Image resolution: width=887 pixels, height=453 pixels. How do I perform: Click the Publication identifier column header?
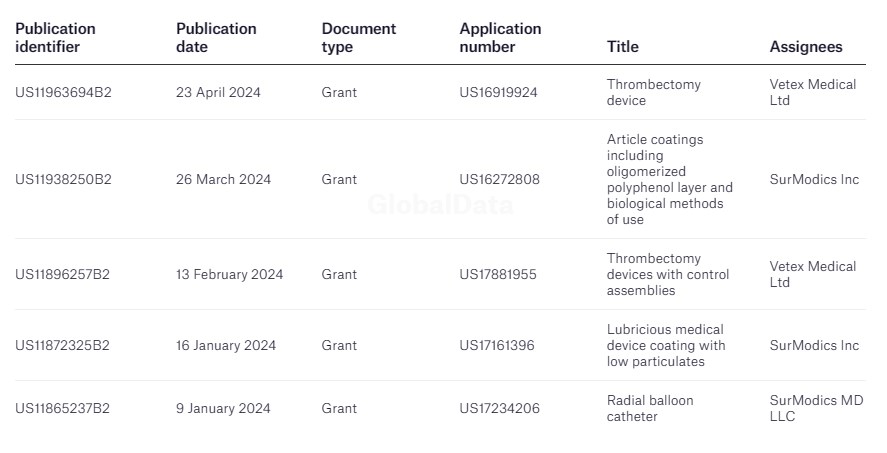pos(55,37)
